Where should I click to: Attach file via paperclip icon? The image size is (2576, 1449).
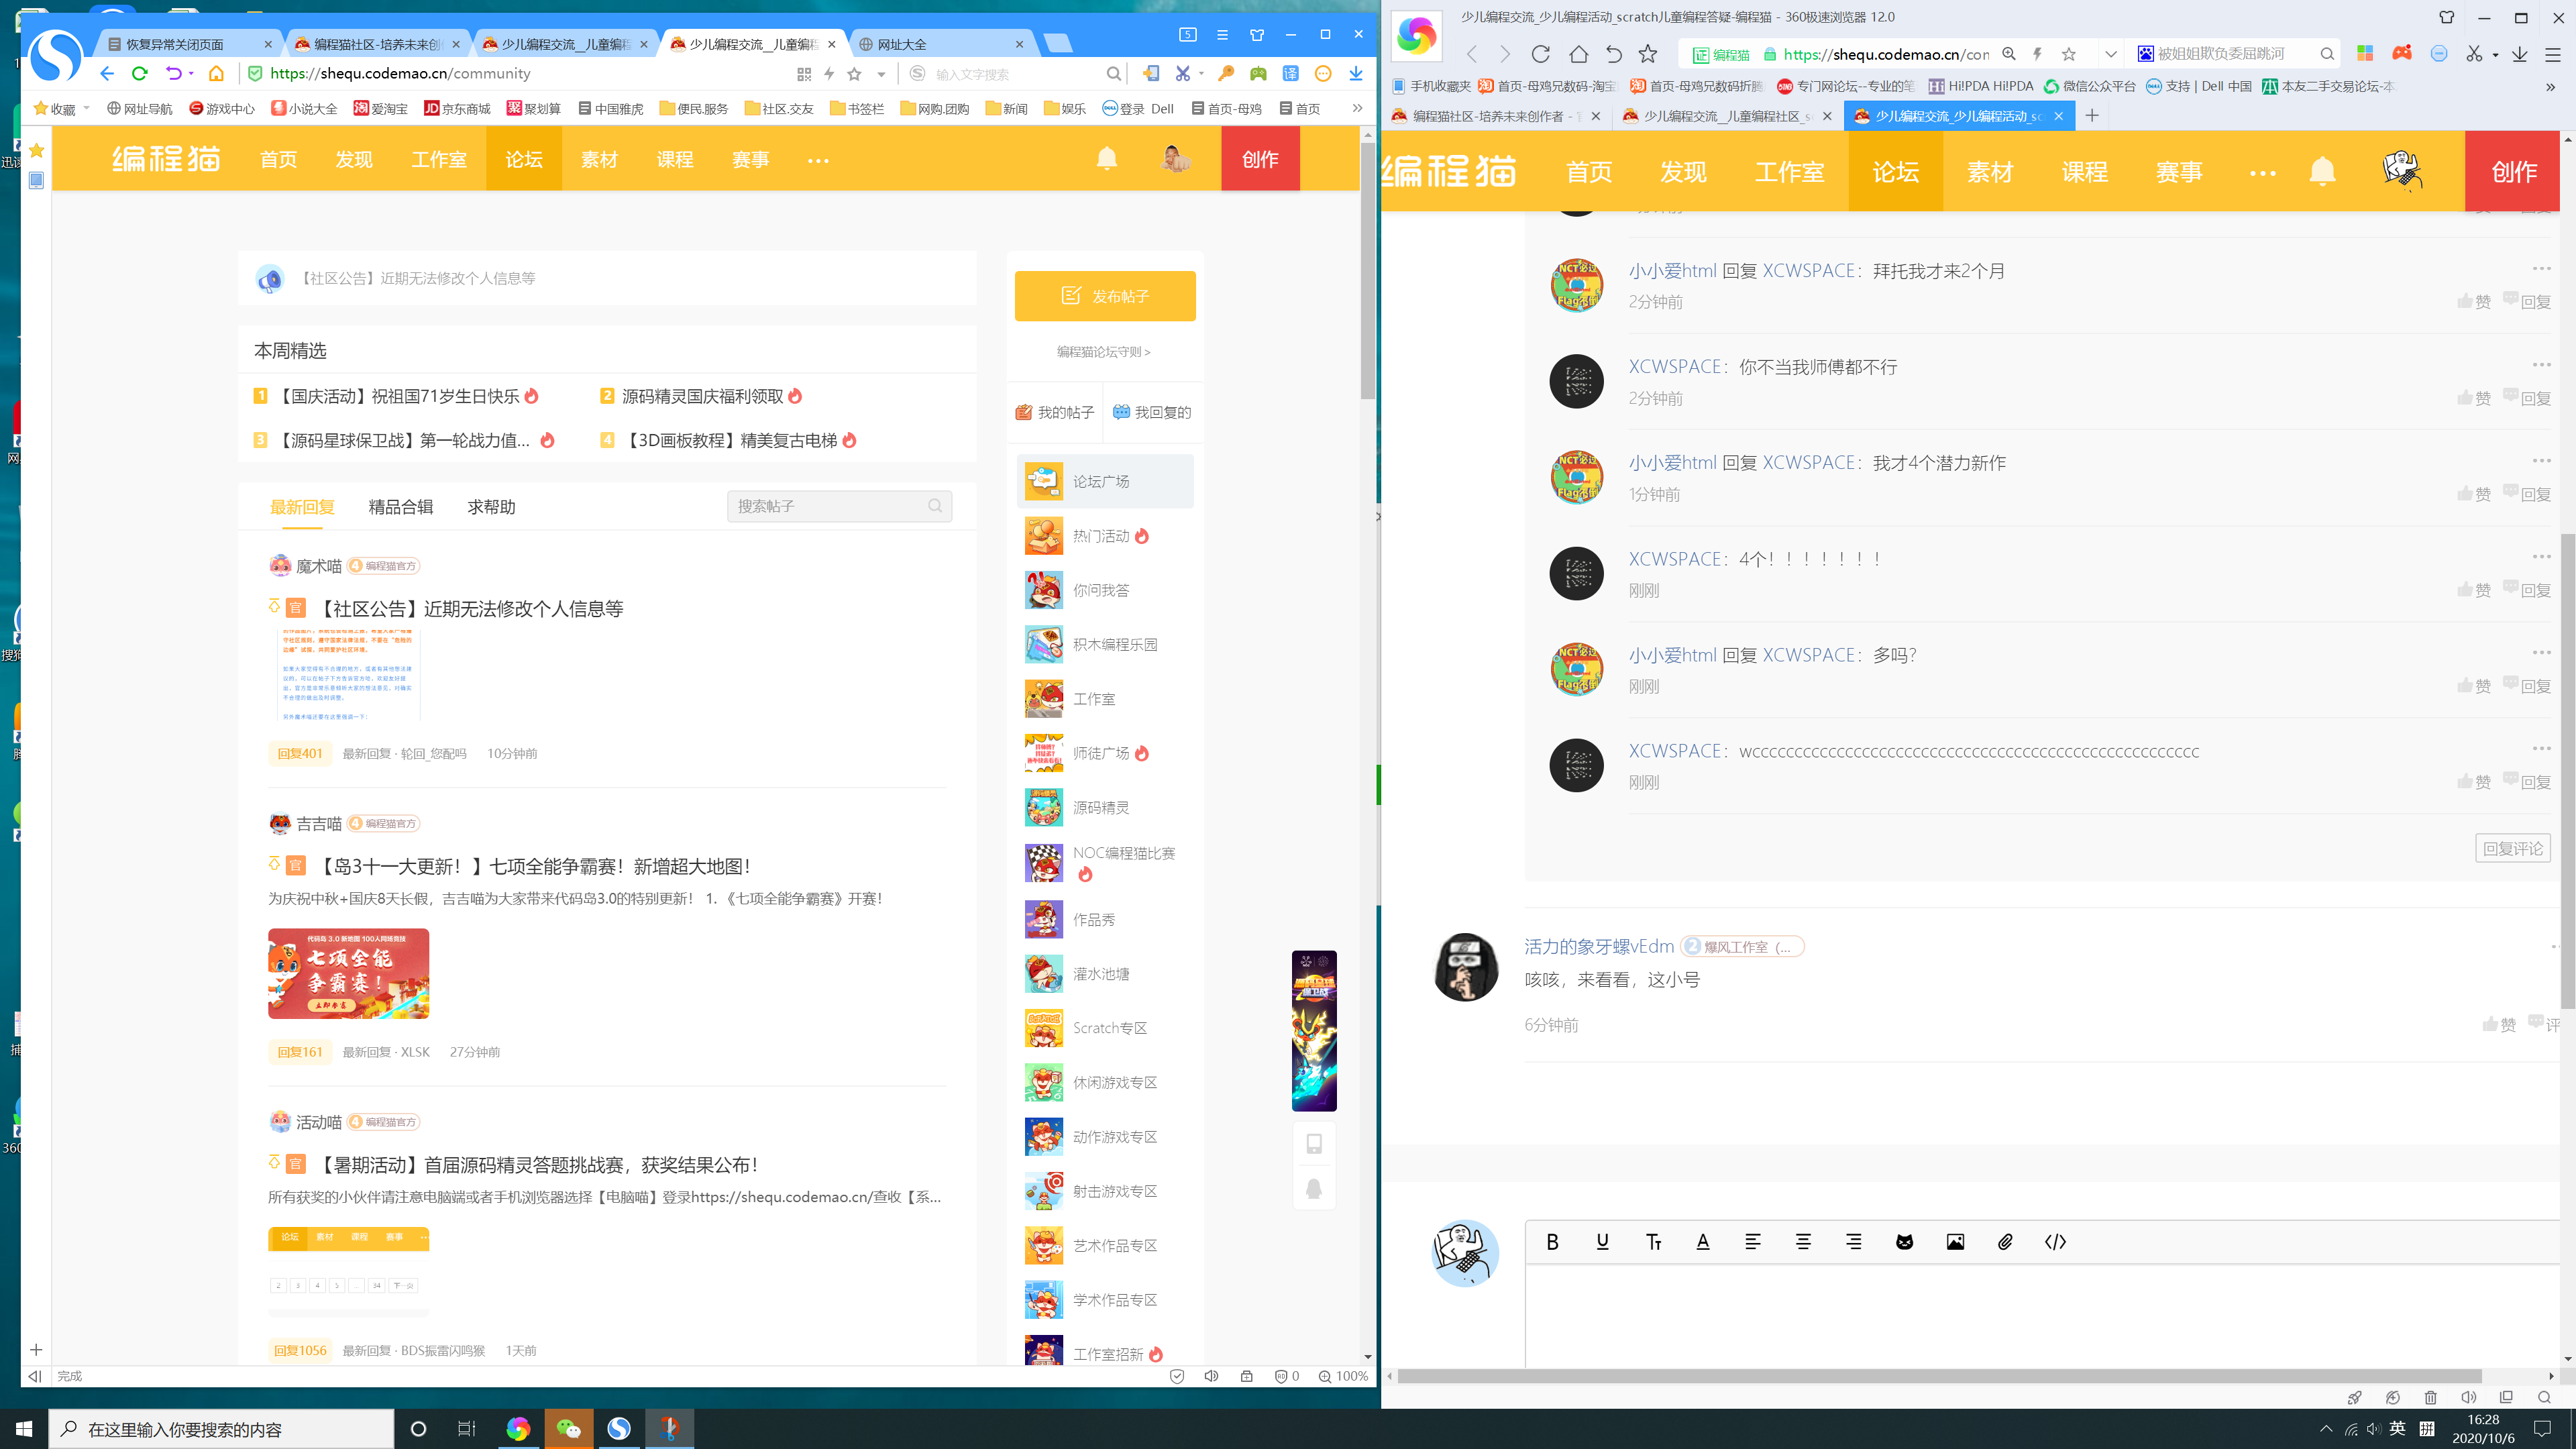(2005, 1242)
